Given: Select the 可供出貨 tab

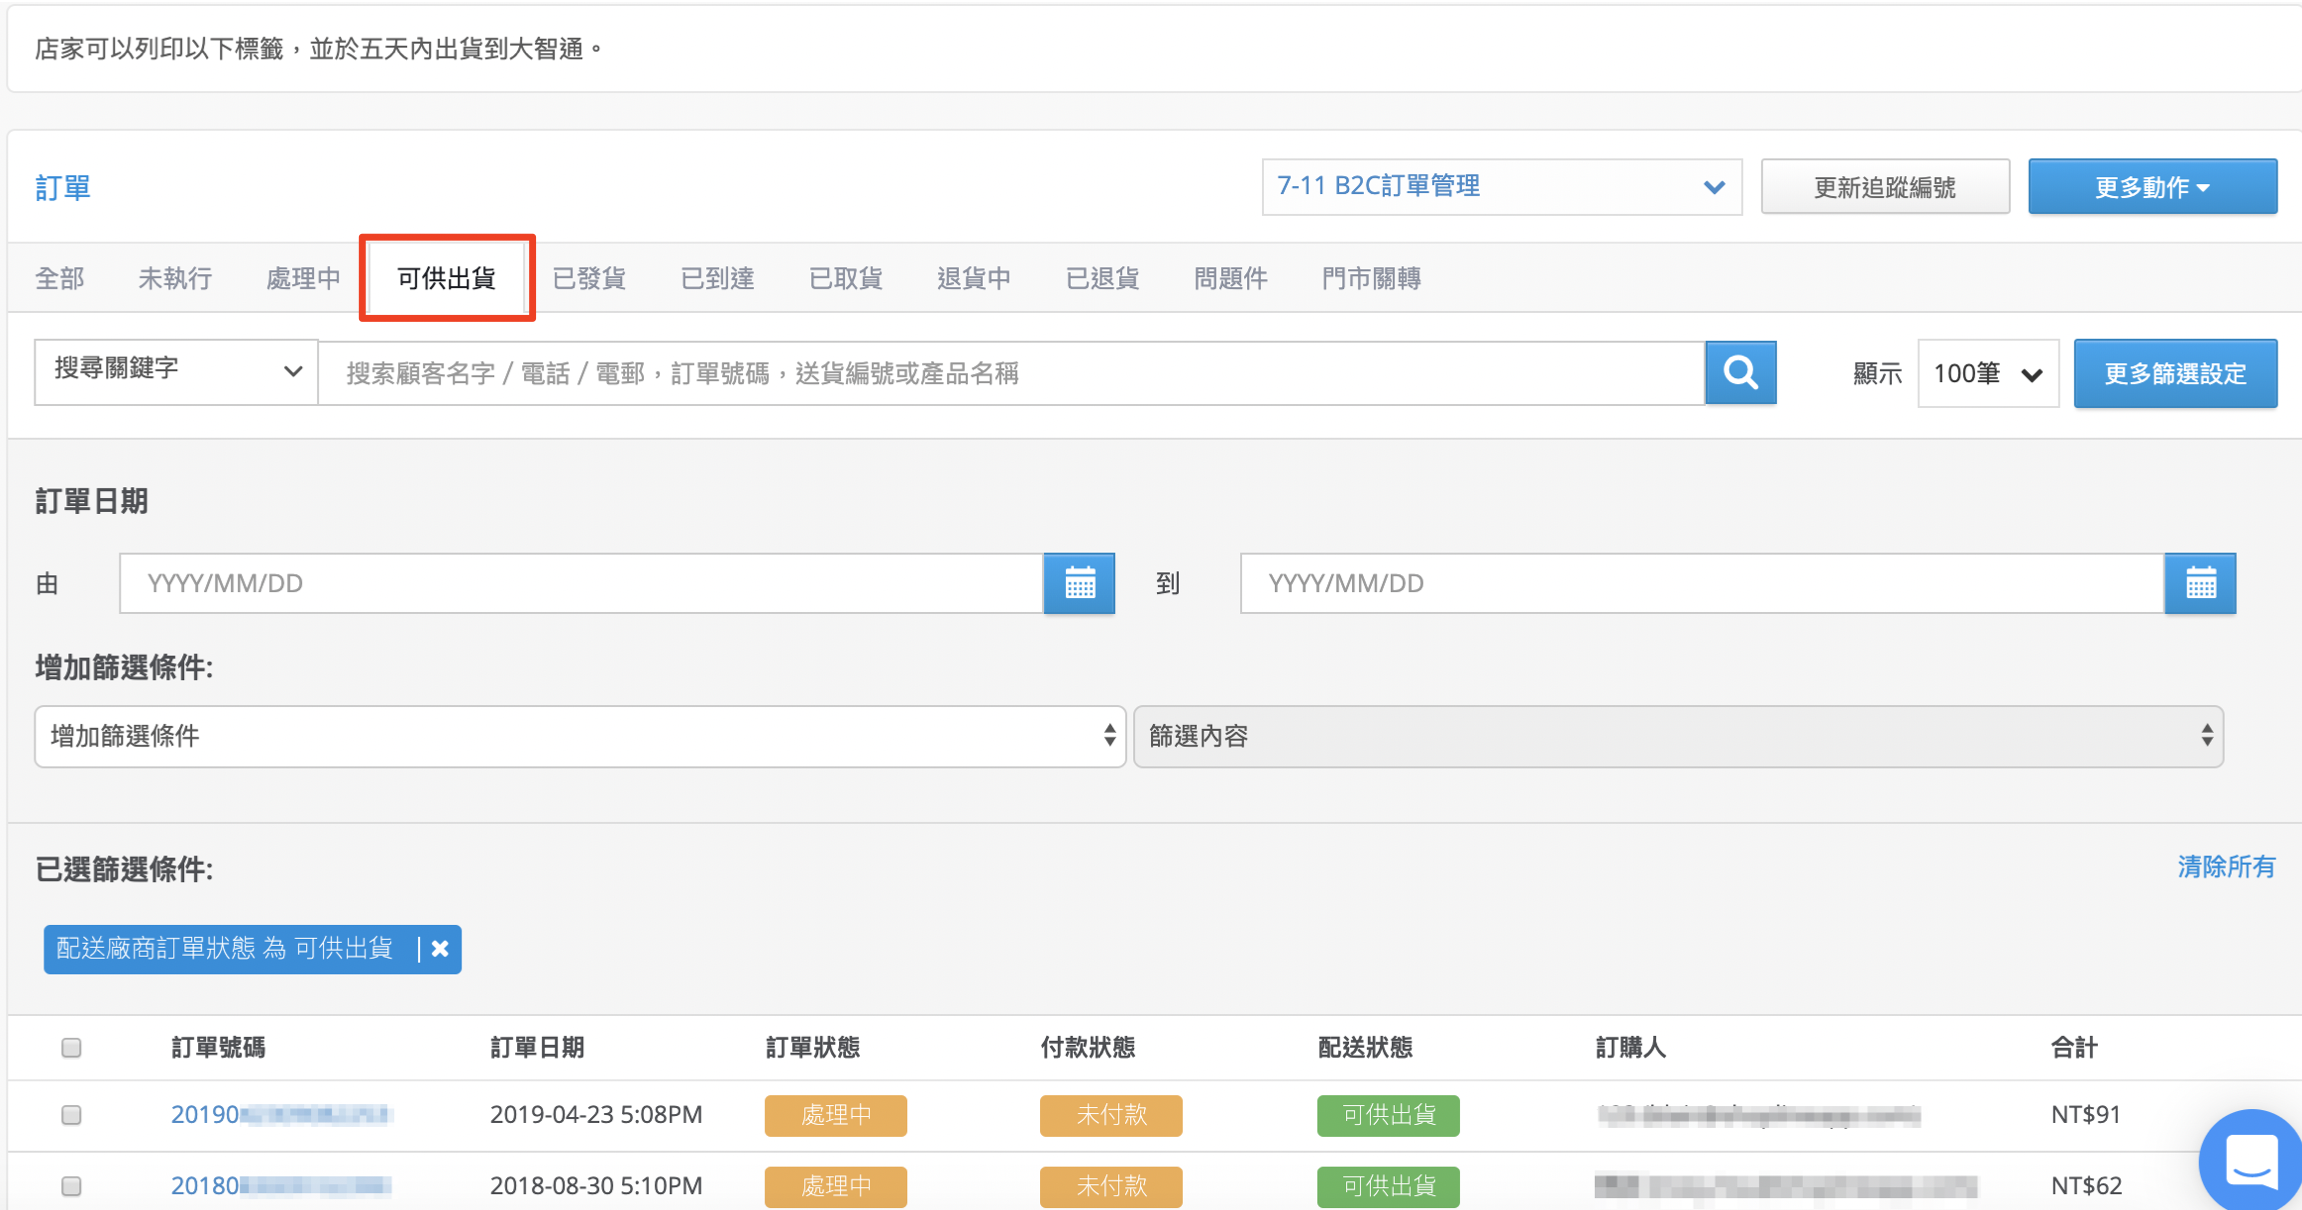Looking at the screenshot, I should point(447,278).
